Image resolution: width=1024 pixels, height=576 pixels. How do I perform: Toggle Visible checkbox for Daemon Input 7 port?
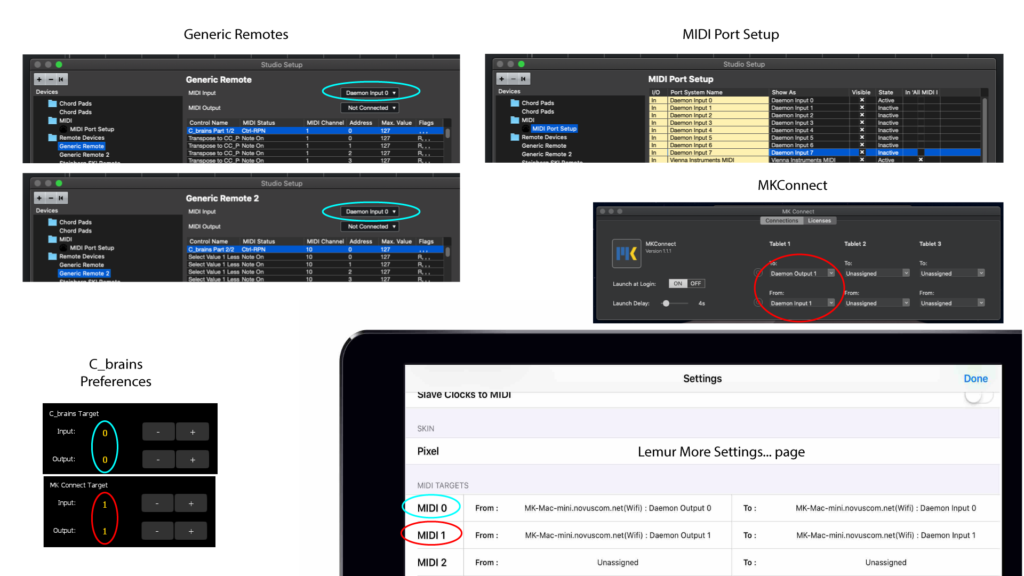click(861, 153)
